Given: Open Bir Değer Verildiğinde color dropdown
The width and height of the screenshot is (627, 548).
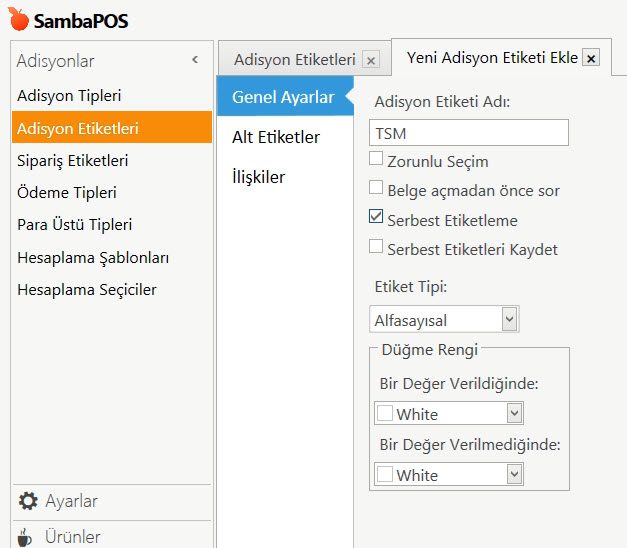Looking at the screenshot, I should (x=514, y=413).
